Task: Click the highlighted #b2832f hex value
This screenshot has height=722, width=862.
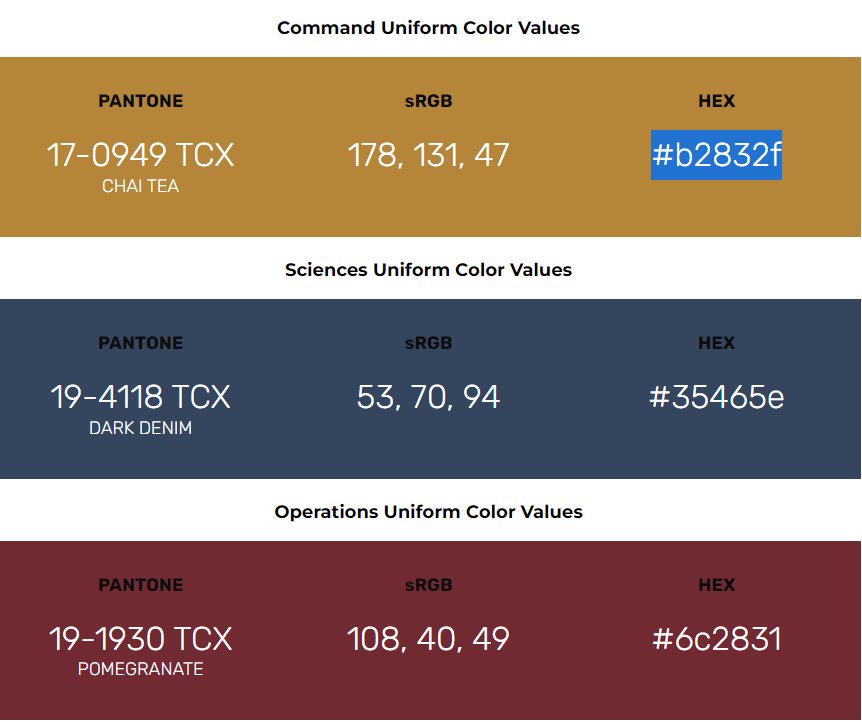Action: (716, 155)
